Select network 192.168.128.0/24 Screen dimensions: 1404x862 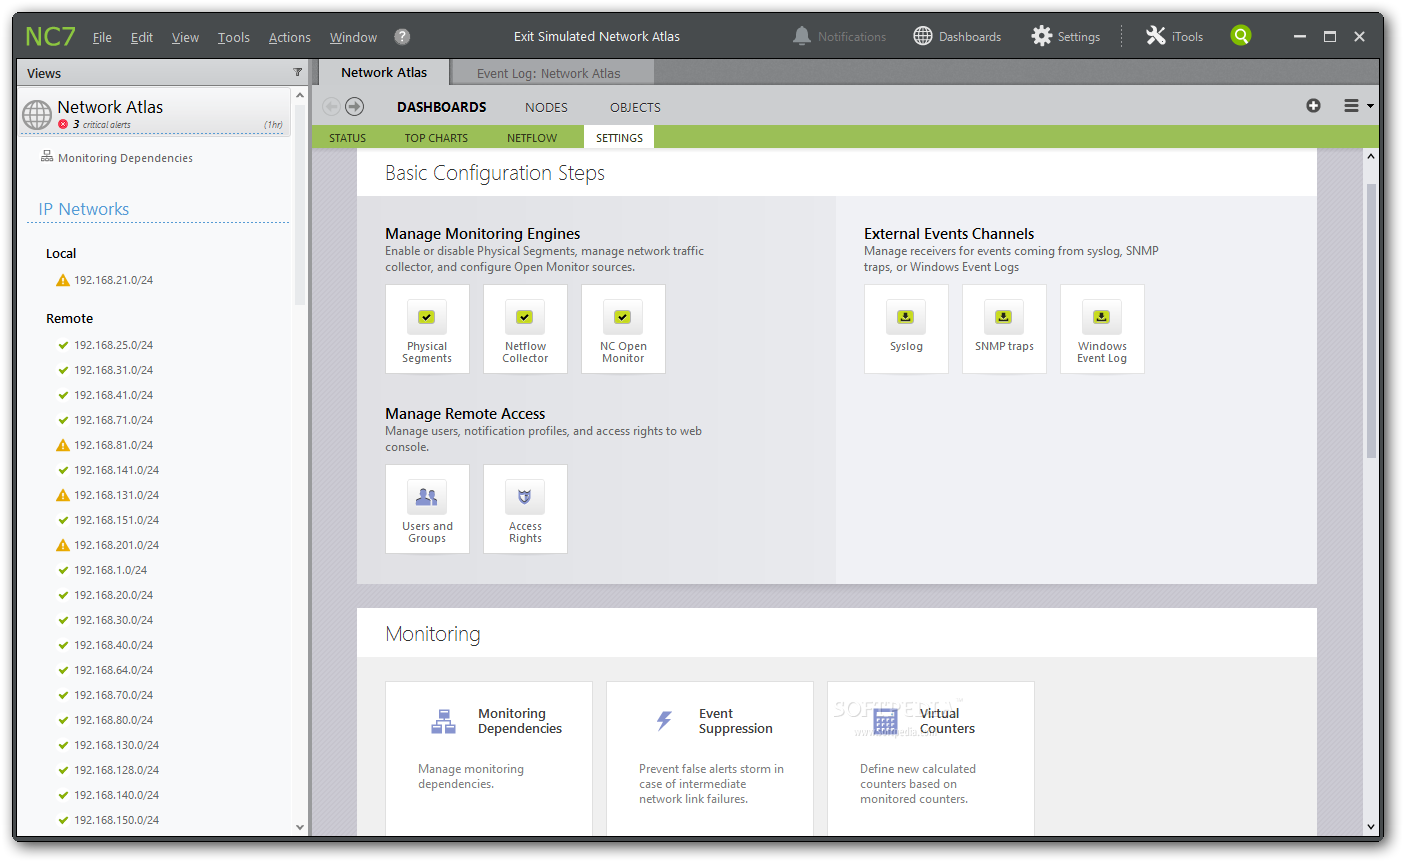tap(116, 771)
